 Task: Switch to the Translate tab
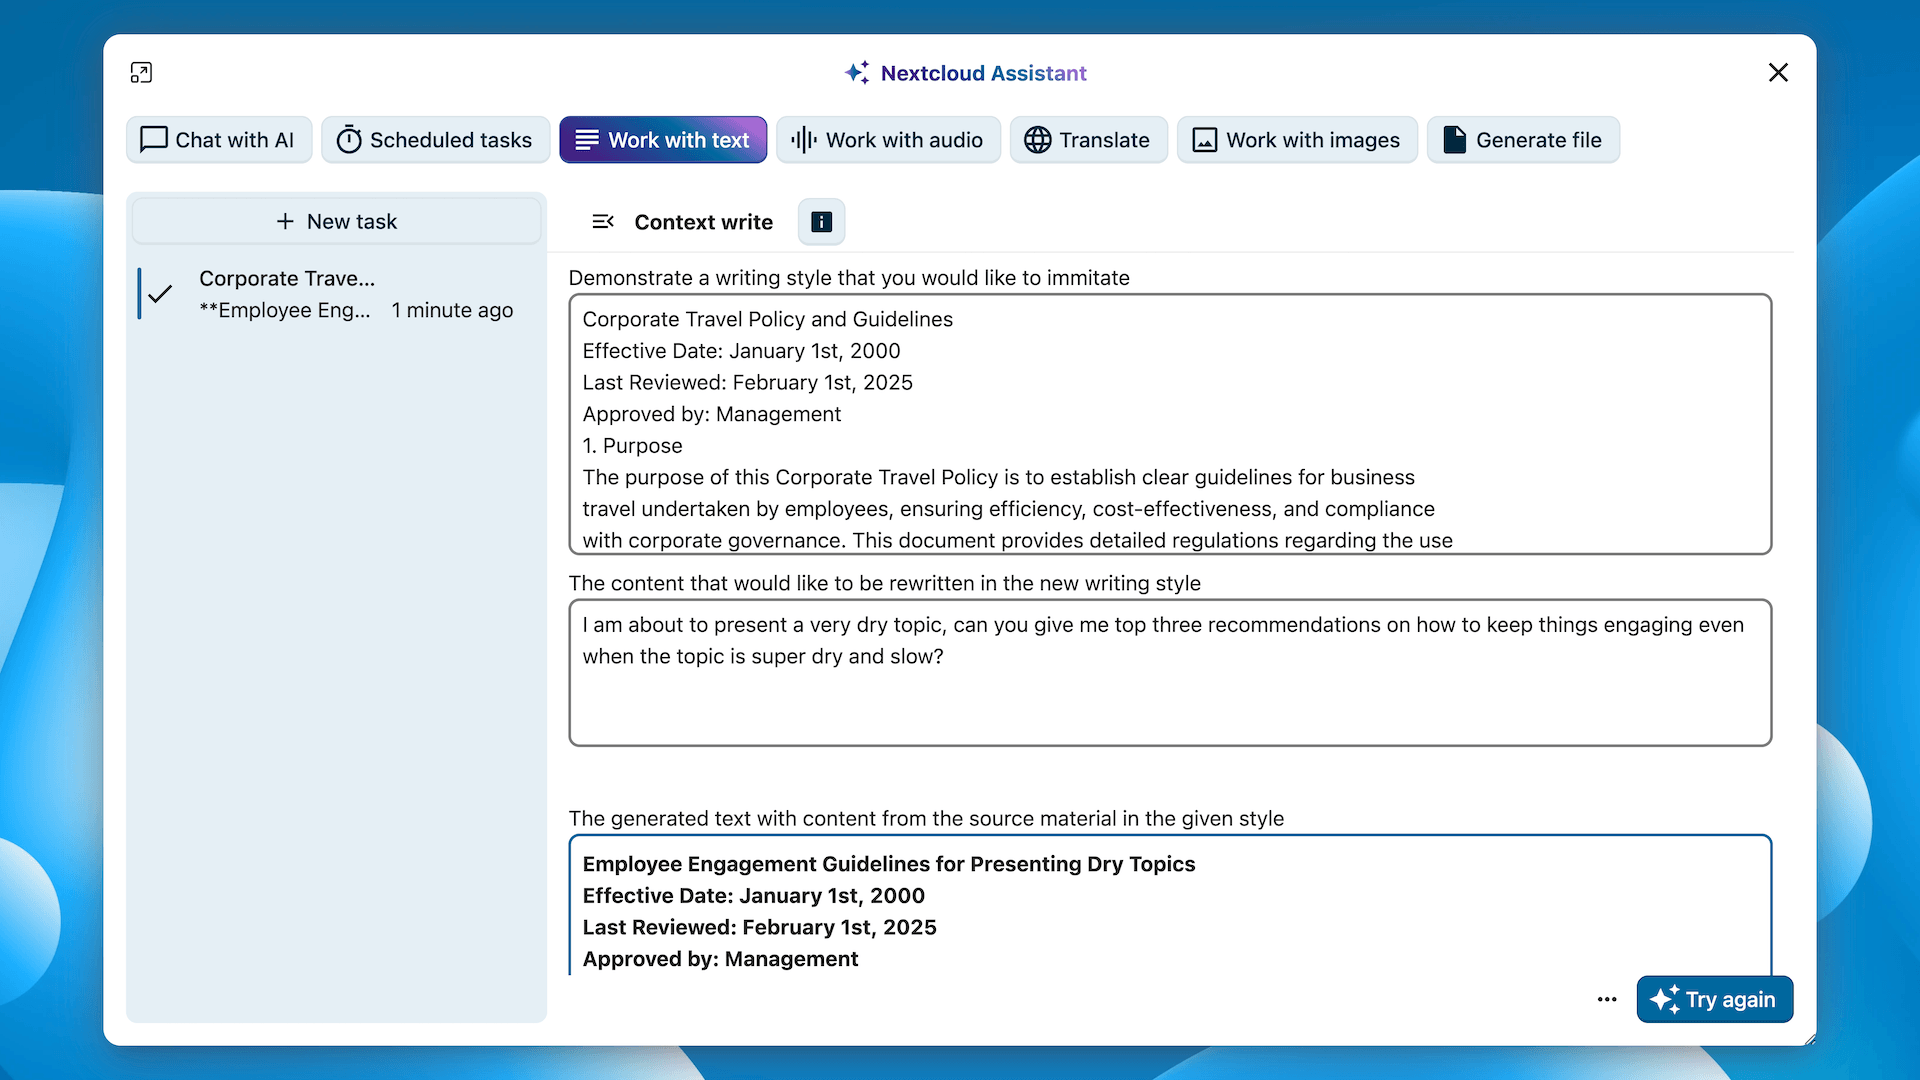click(x=1088, y=140)
